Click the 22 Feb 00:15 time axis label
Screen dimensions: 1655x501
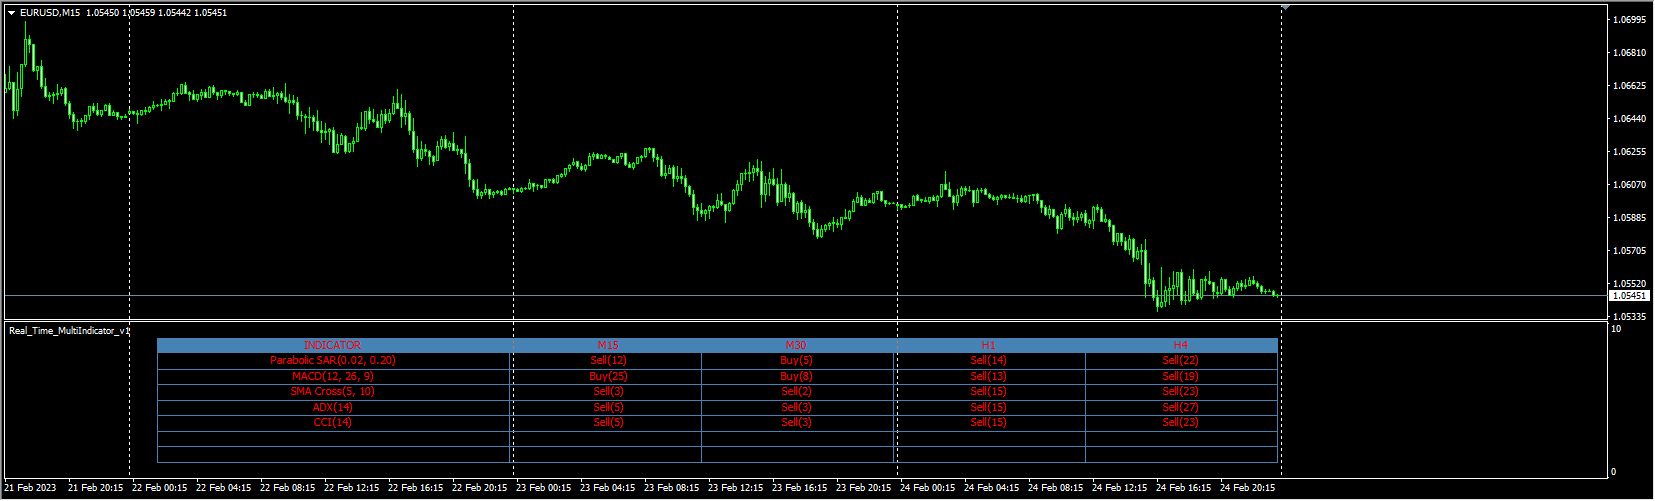pos(160,488)
